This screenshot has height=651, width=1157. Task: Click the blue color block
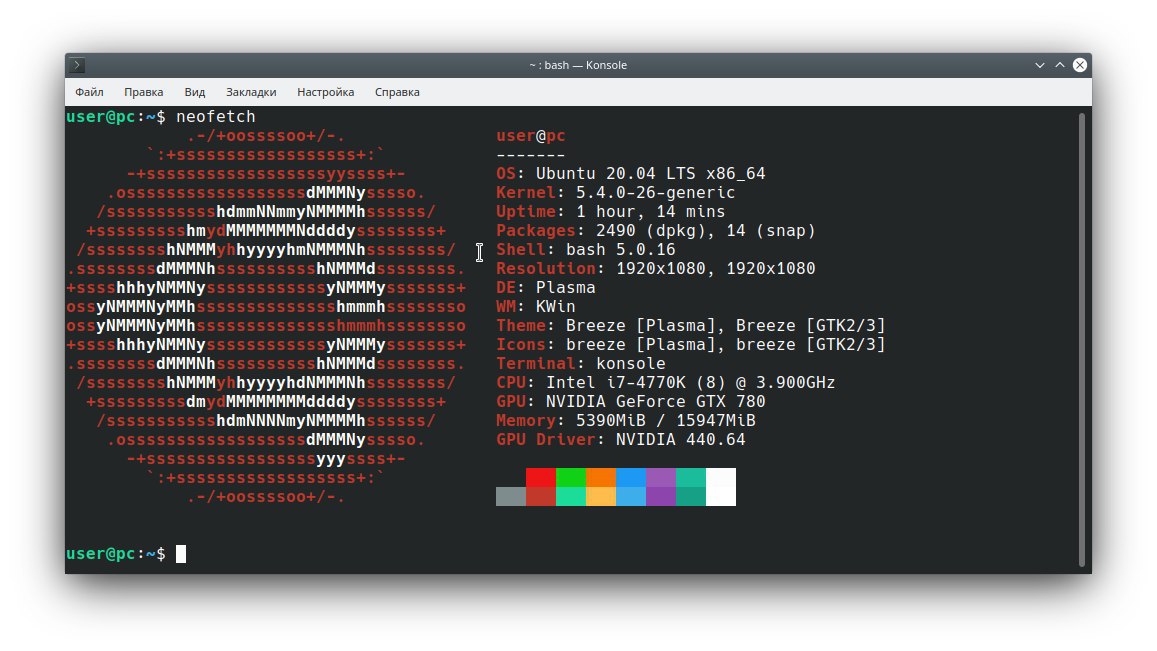pyautogui.click(x=631, y=478)
